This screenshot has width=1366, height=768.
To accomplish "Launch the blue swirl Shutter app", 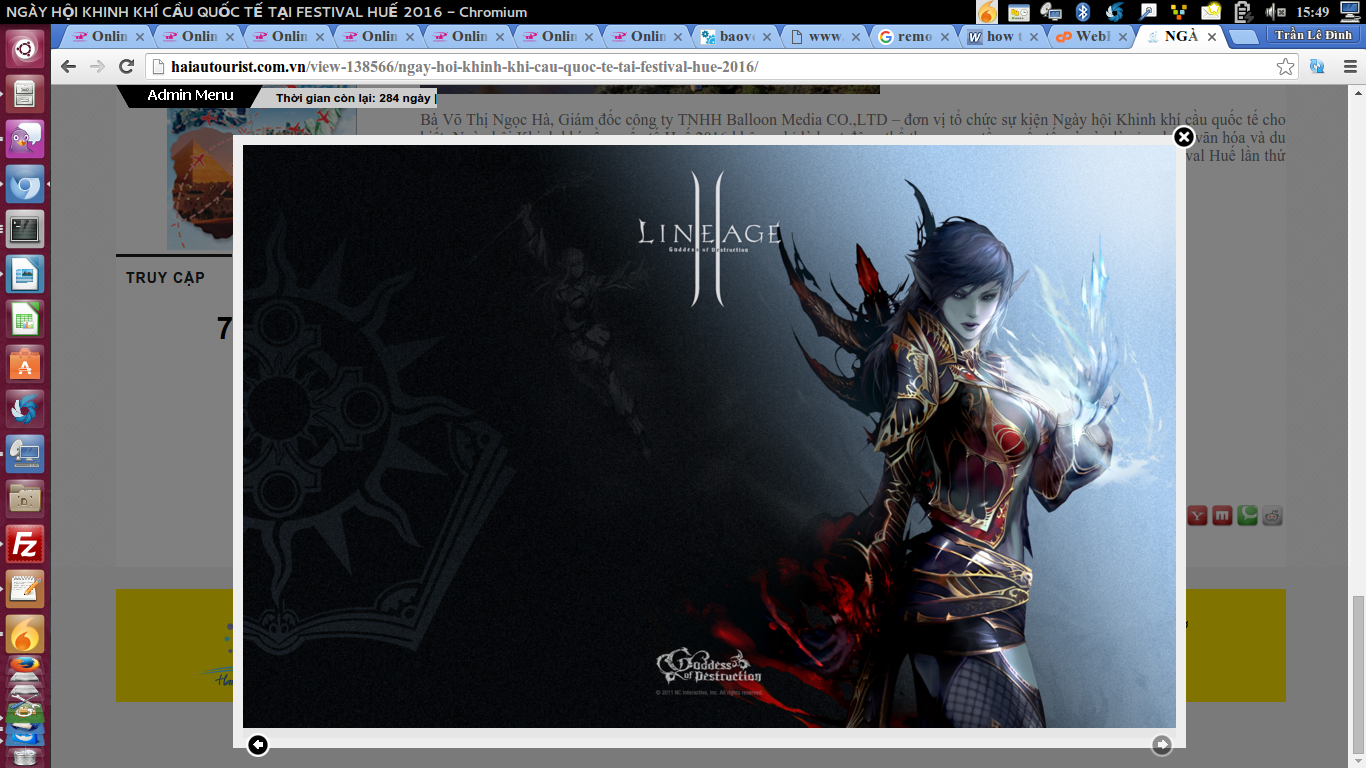I will click(25, 409).
